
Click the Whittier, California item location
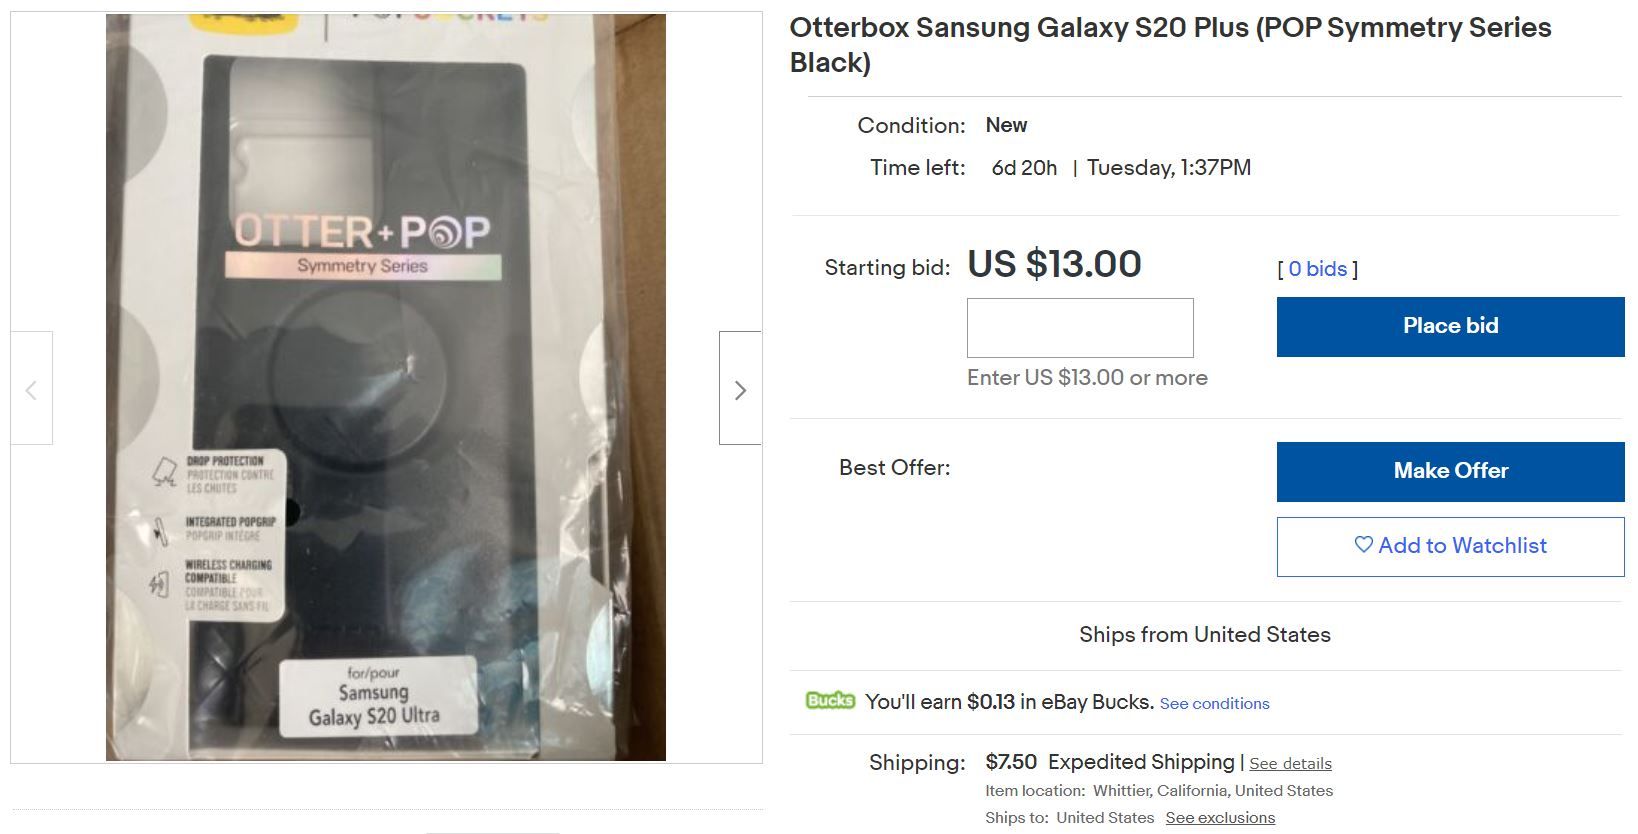(x=1212, y=790)
